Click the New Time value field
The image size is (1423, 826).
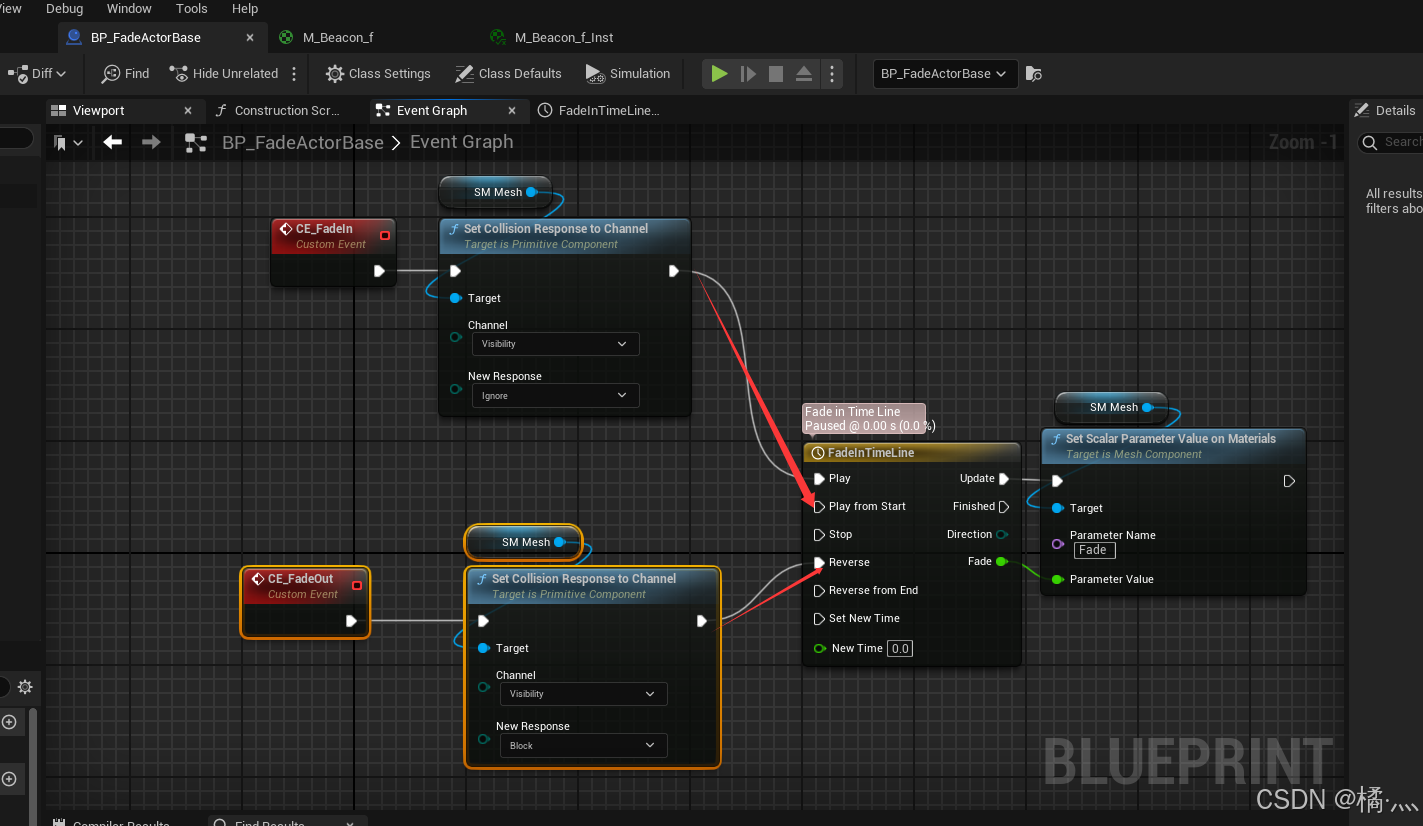click(x=900, y=649)
